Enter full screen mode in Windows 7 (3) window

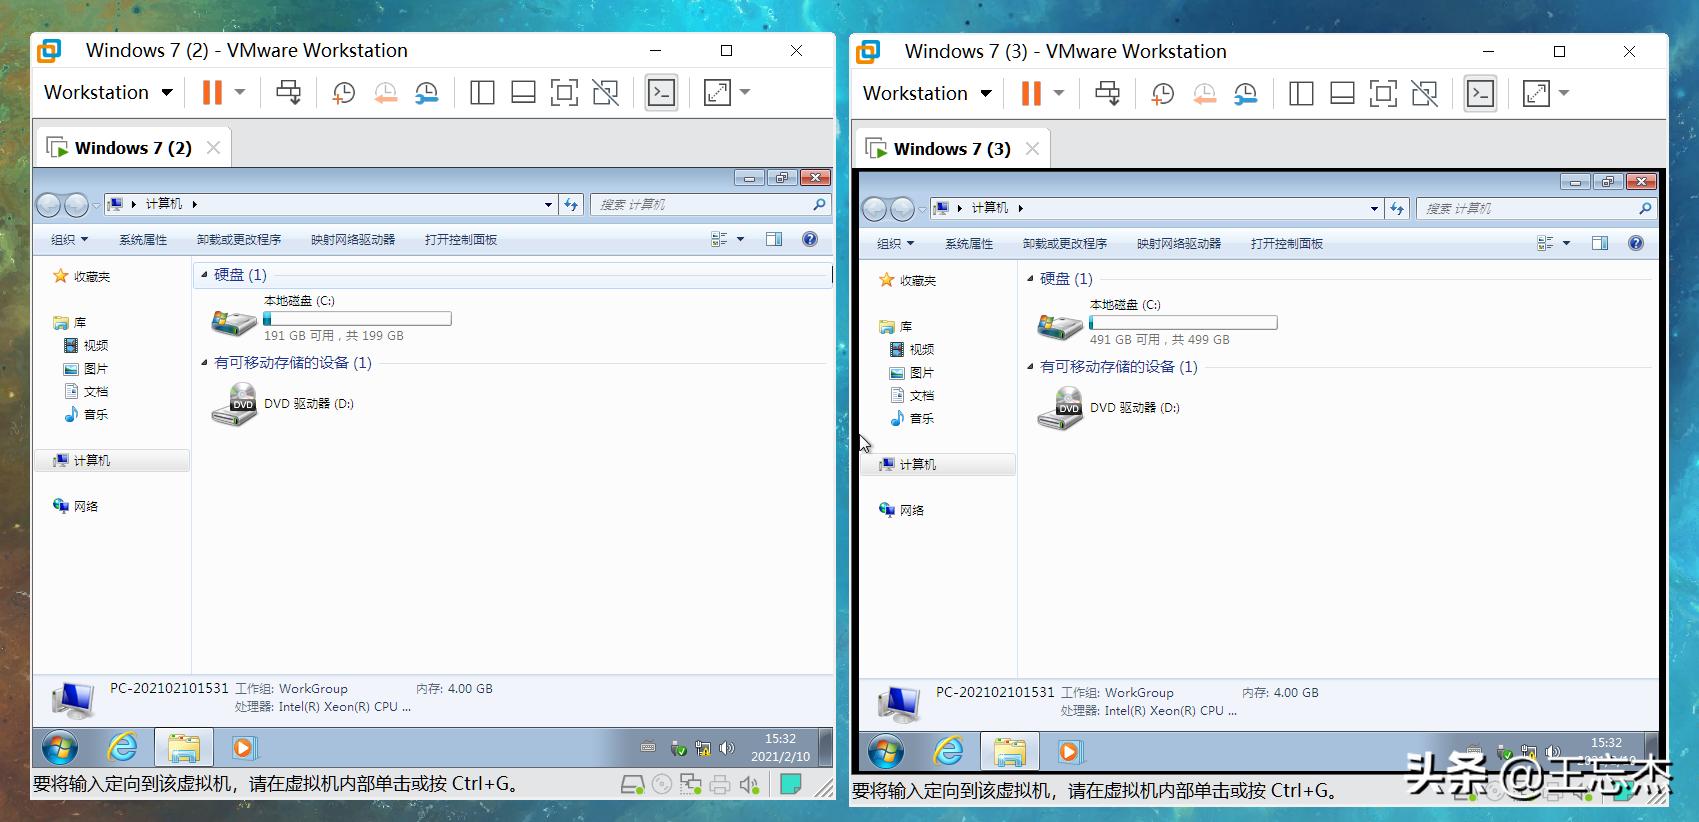[1383, 94]
